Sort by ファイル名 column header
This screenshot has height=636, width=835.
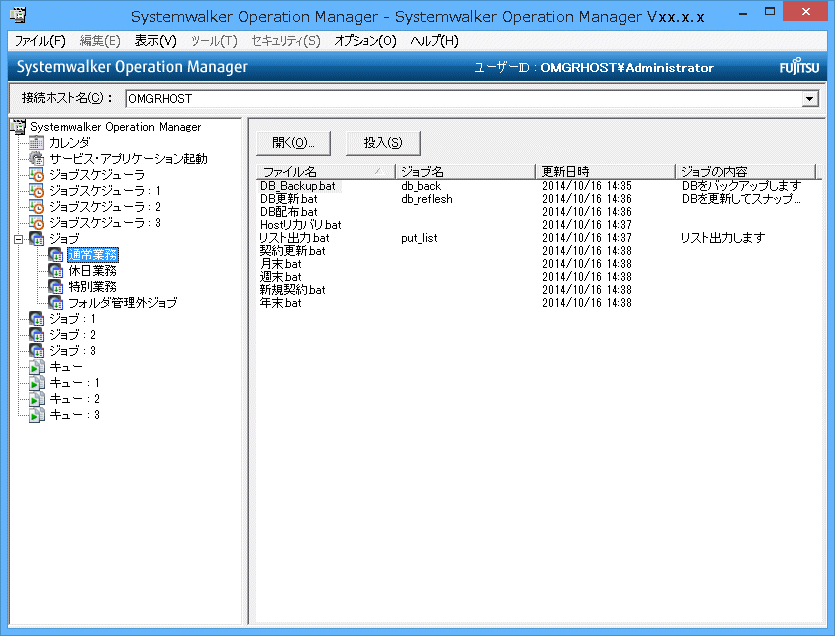[326, 172]
